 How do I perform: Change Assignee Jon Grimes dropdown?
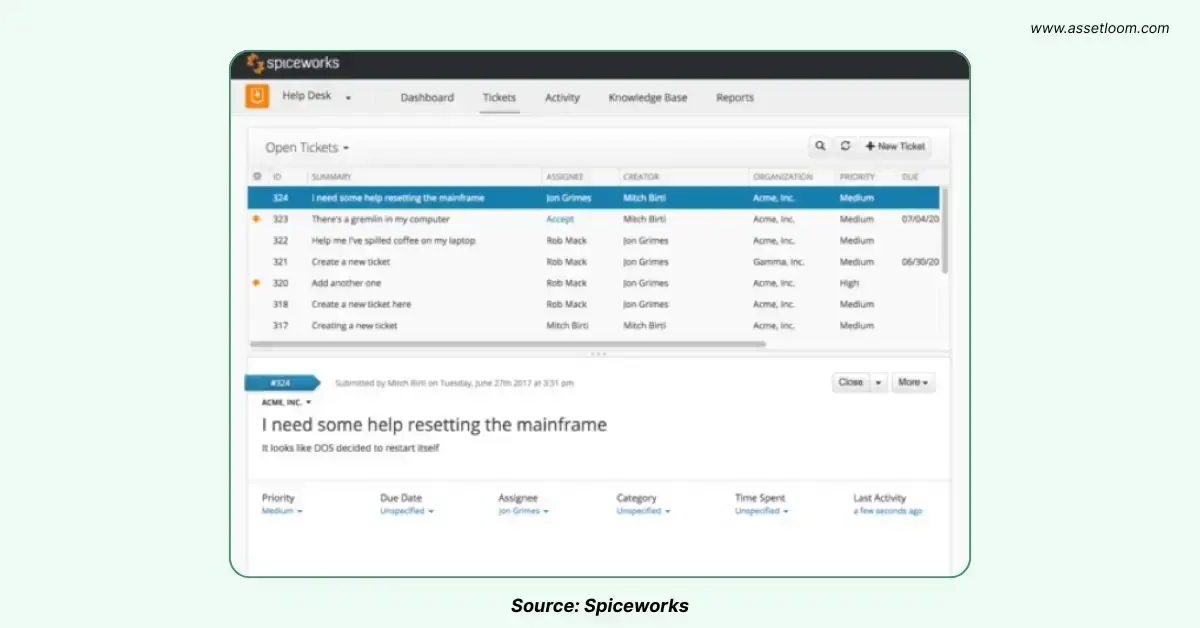pos(524,511)
